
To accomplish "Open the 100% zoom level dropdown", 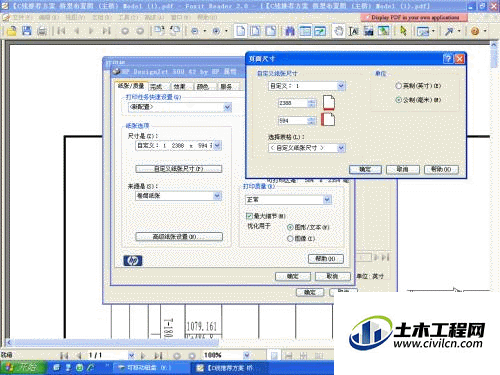I will tap(246, 355).
